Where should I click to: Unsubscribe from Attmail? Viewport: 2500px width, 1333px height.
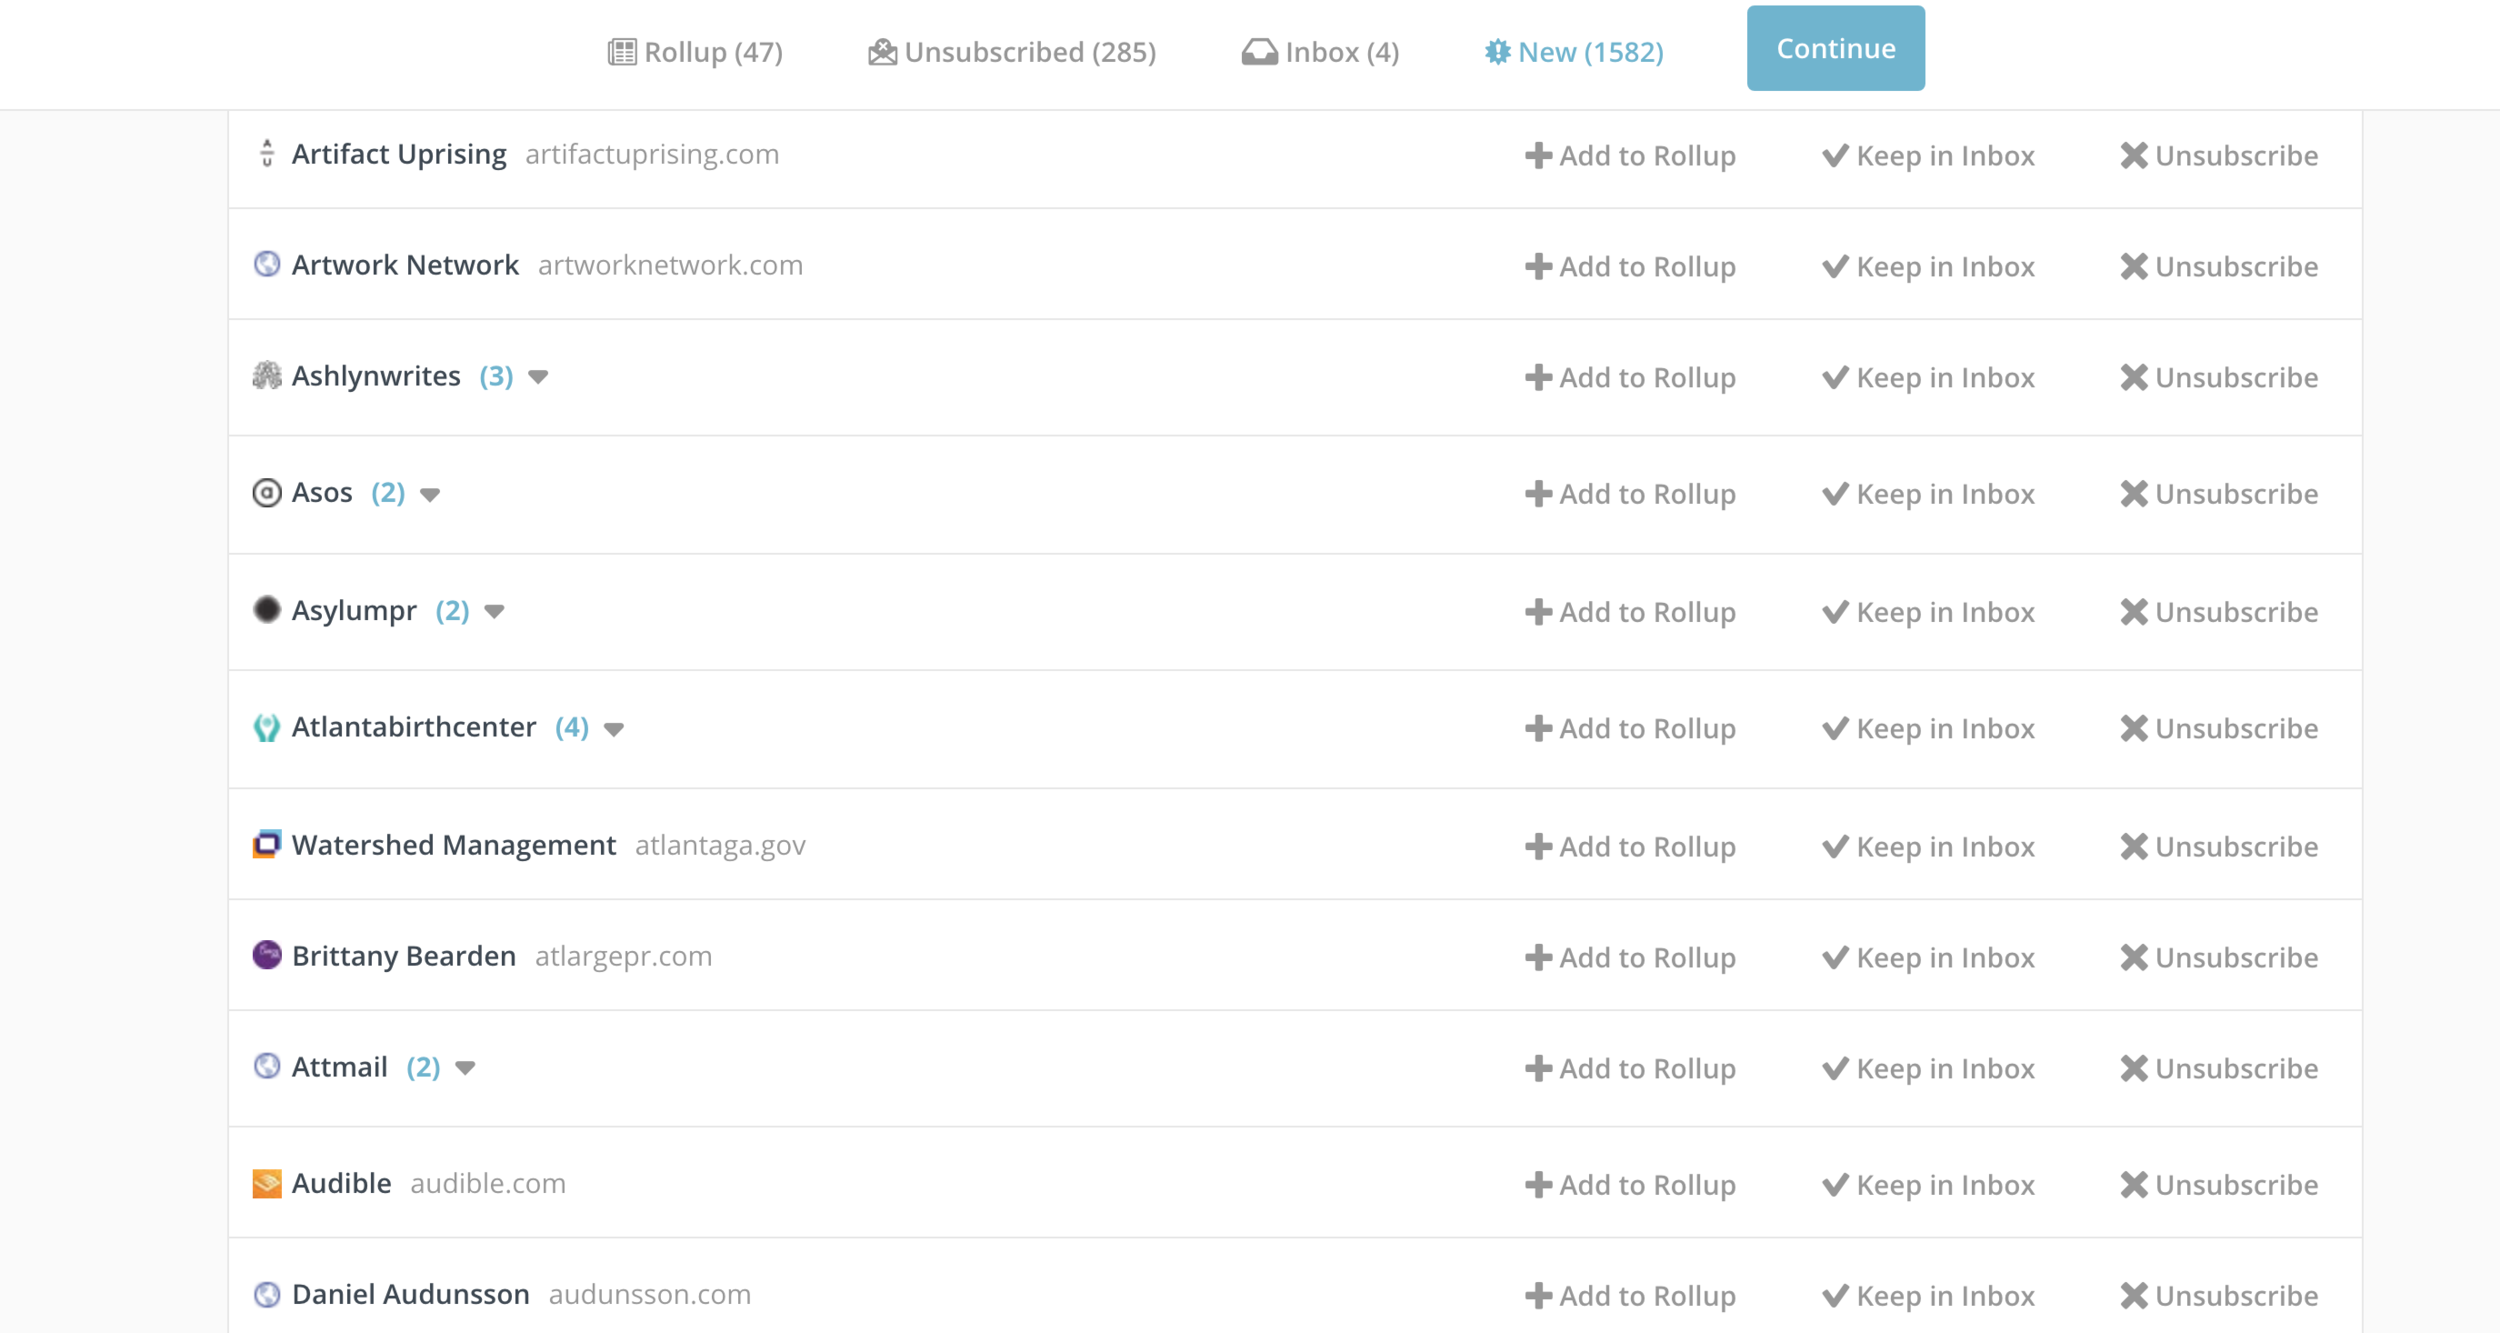tap(2219, 1069)
